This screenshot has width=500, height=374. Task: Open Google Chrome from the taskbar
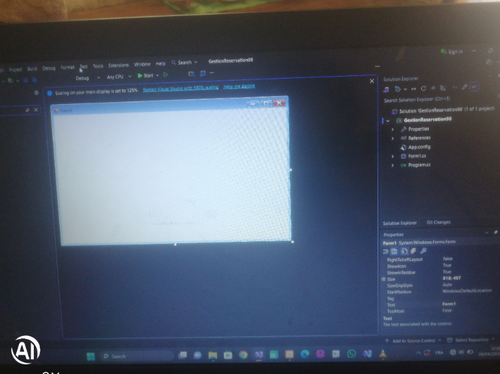tap(243, 355)
